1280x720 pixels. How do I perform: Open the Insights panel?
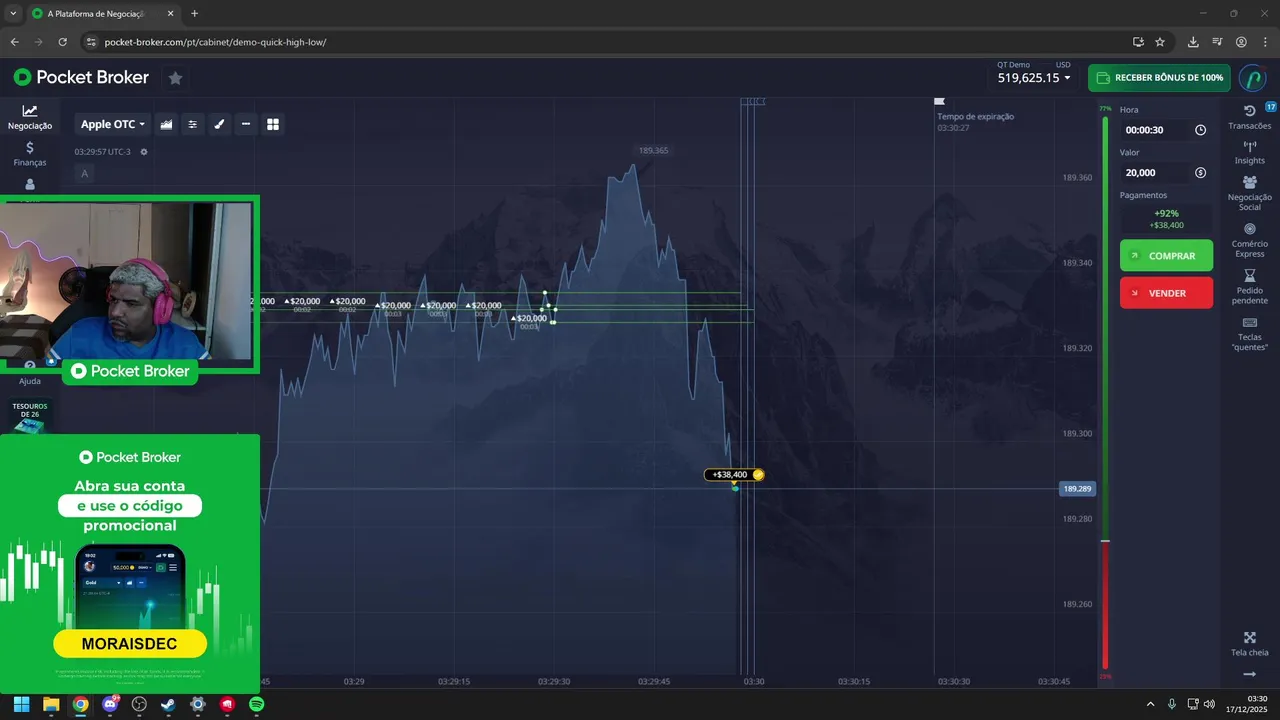(1250, 153)
